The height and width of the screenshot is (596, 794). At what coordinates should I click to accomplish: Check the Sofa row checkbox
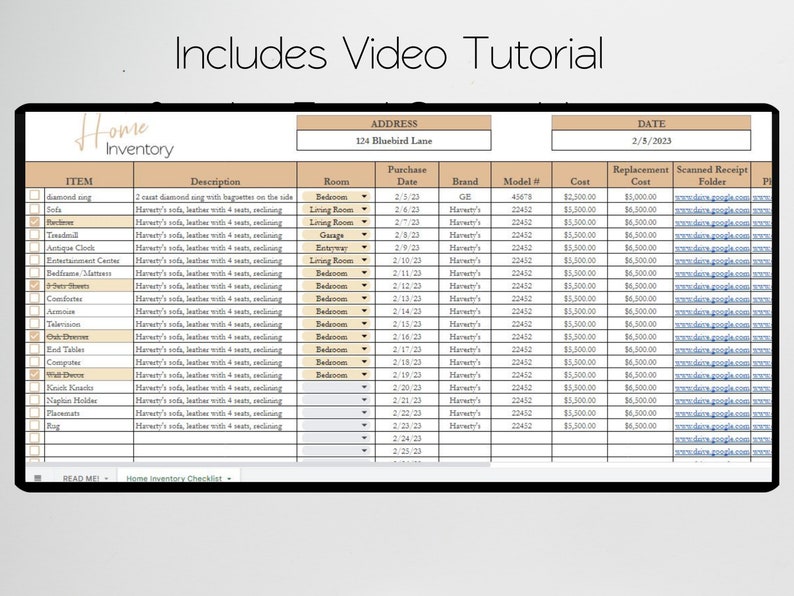click(x=34, y=209)
